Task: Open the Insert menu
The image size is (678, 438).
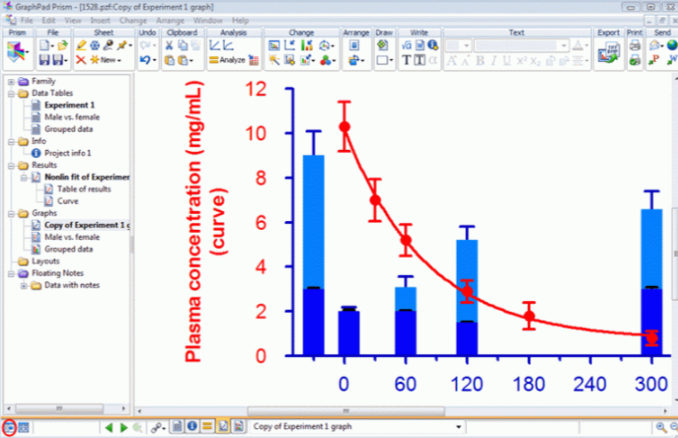Action: click(102, 20)
